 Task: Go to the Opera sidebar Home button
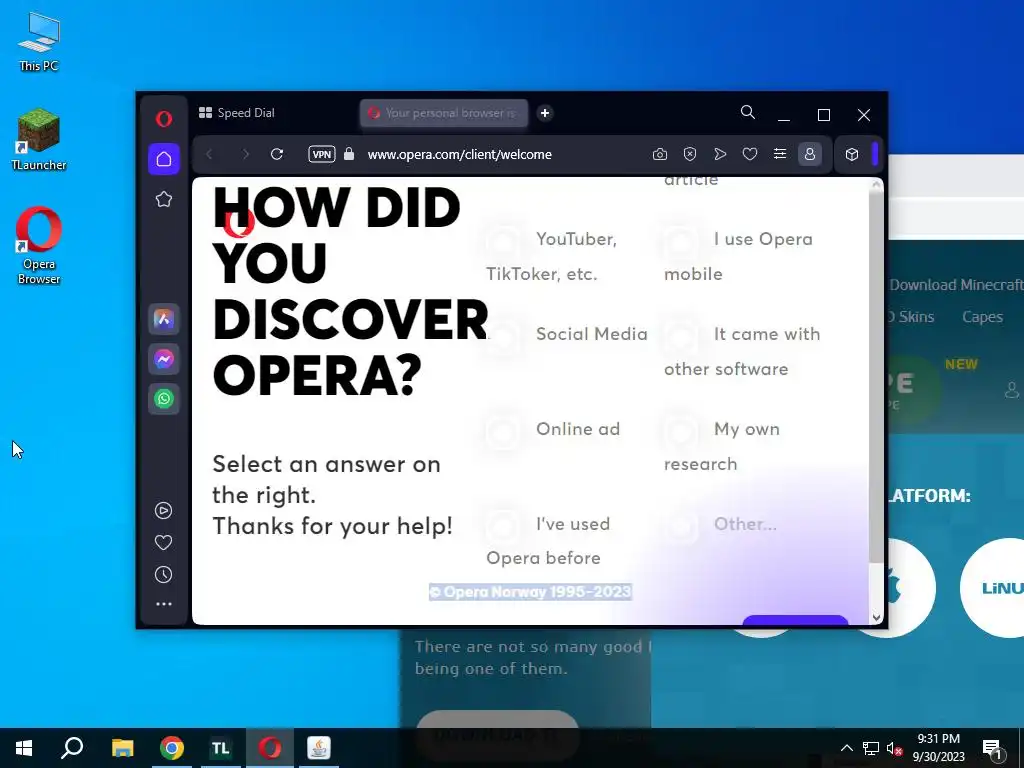[x=164, y=159]
